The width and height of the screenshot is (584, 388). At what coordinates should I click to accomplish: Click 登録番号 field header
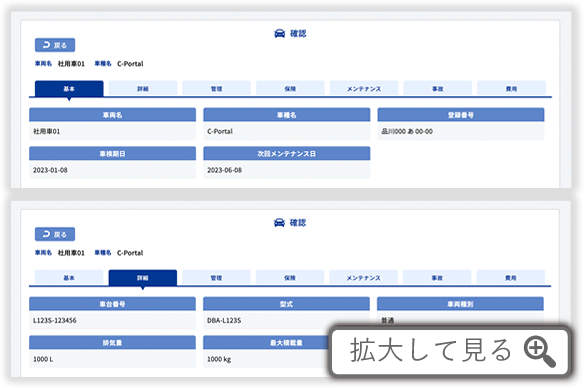461,115
